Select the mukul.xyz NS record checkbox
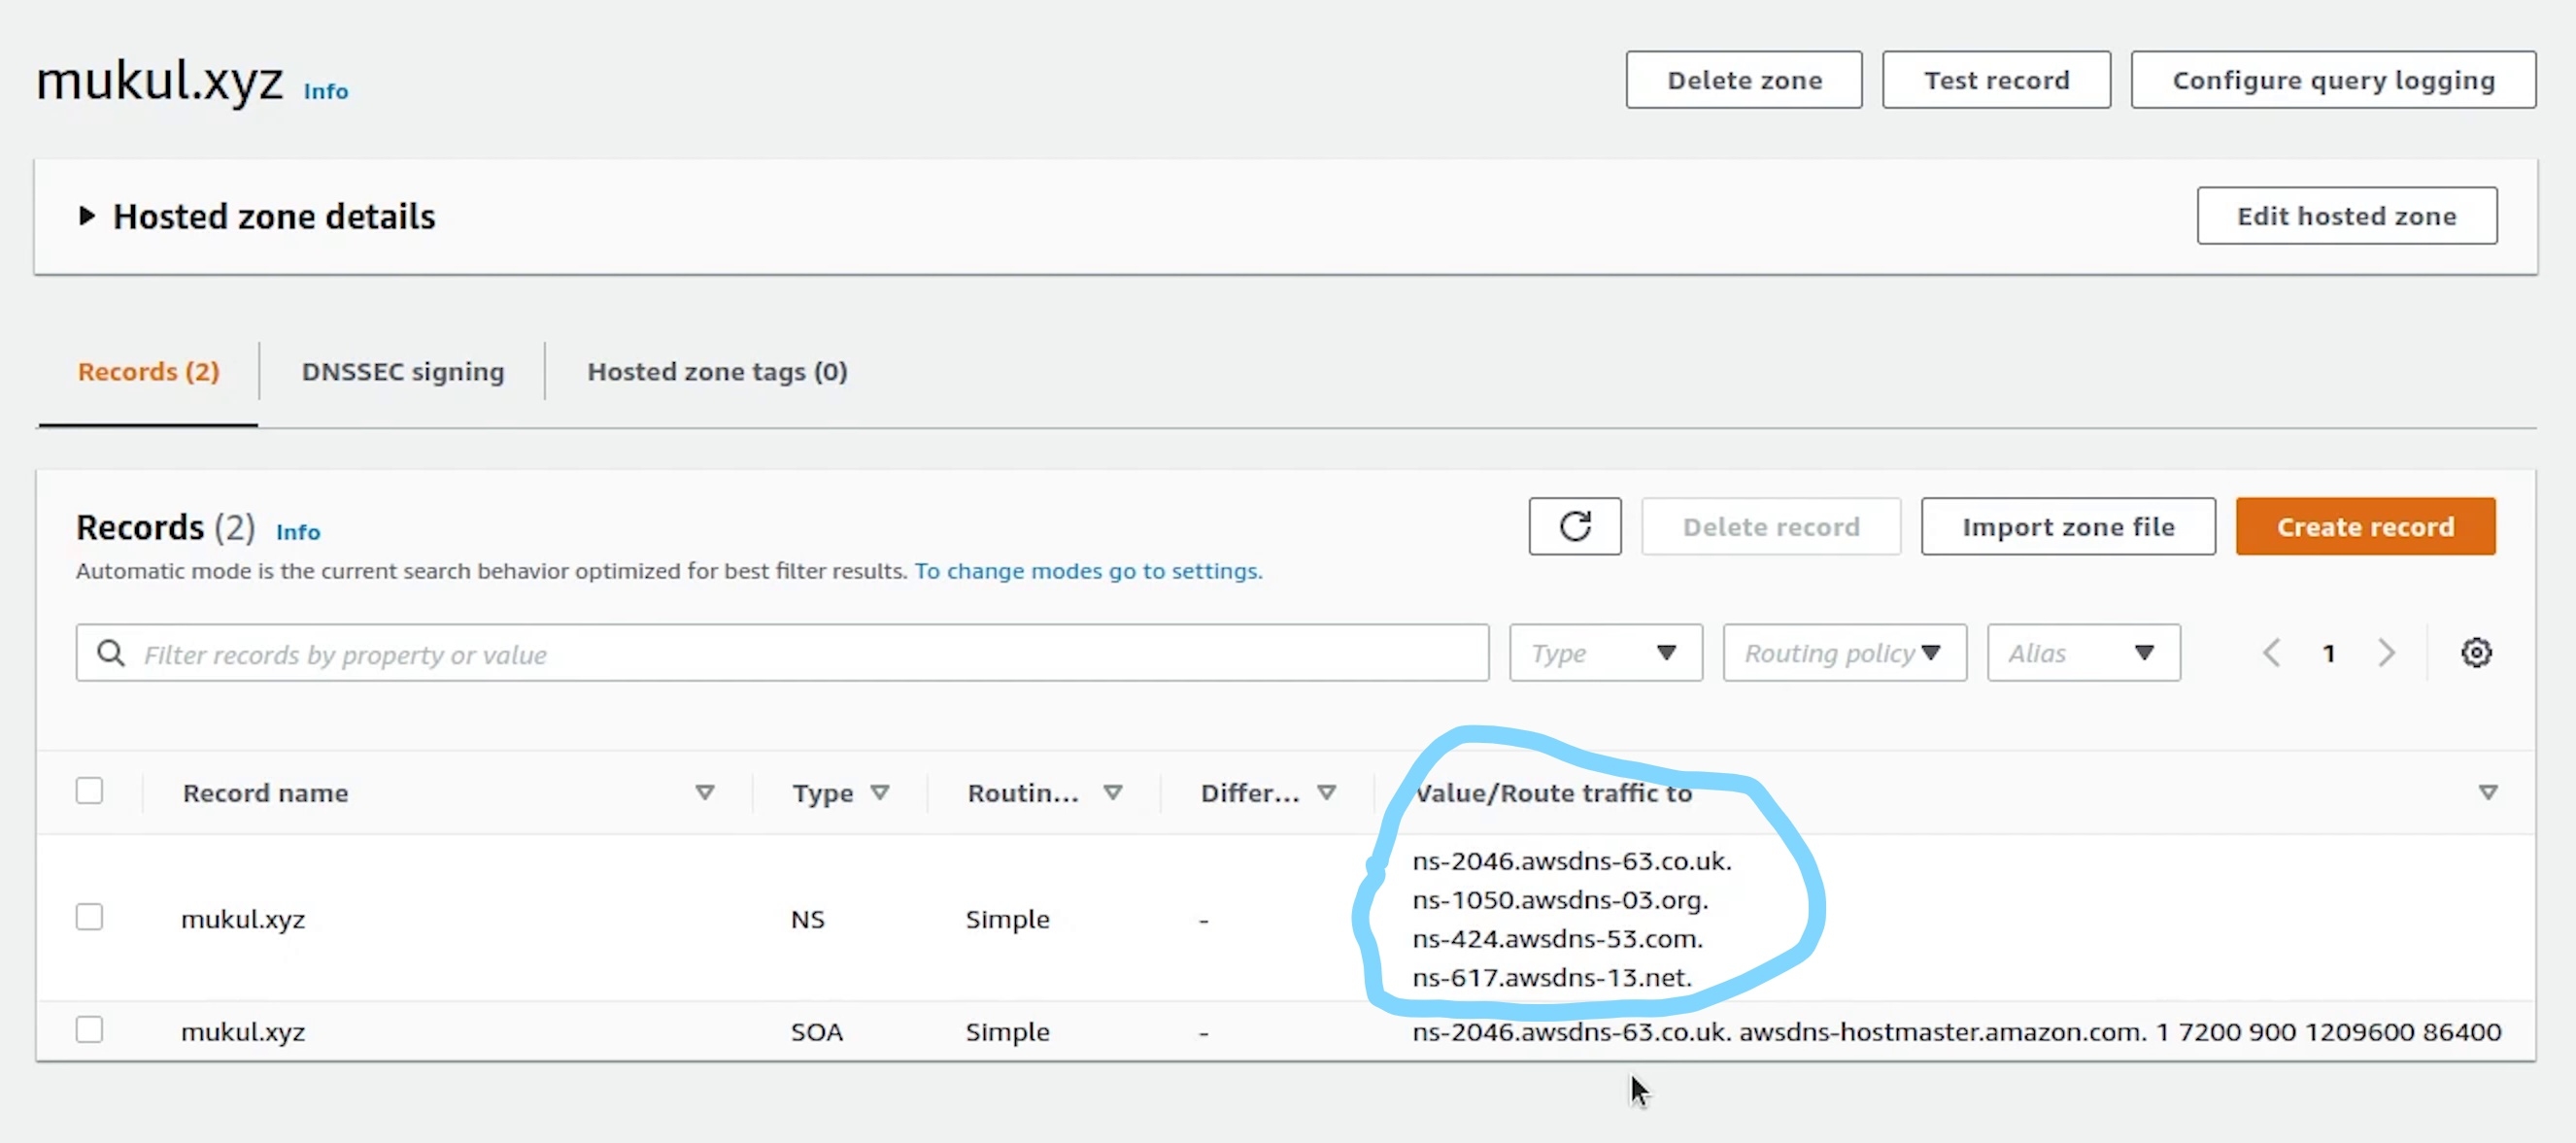 tap(89, 916)
